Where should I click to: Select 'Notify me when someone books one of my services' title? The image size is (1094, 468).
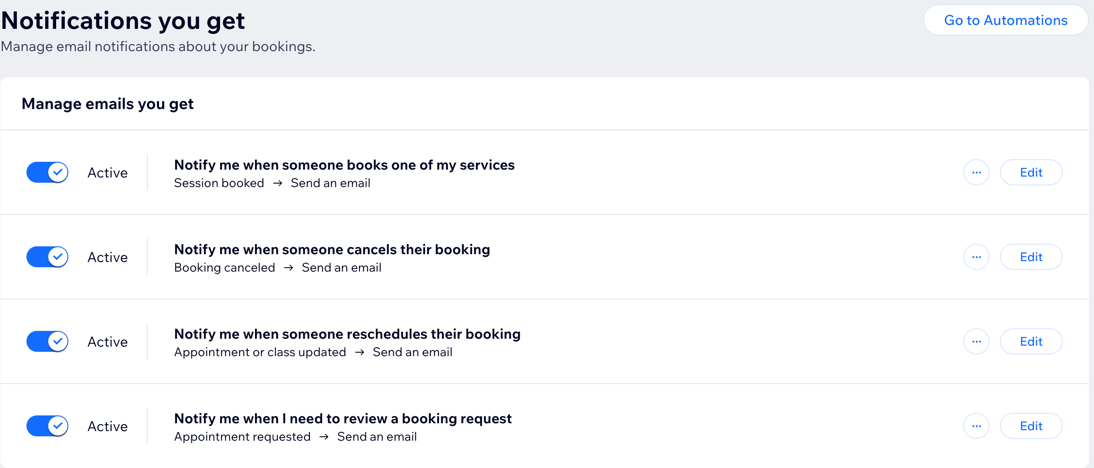tap(344, 165)
